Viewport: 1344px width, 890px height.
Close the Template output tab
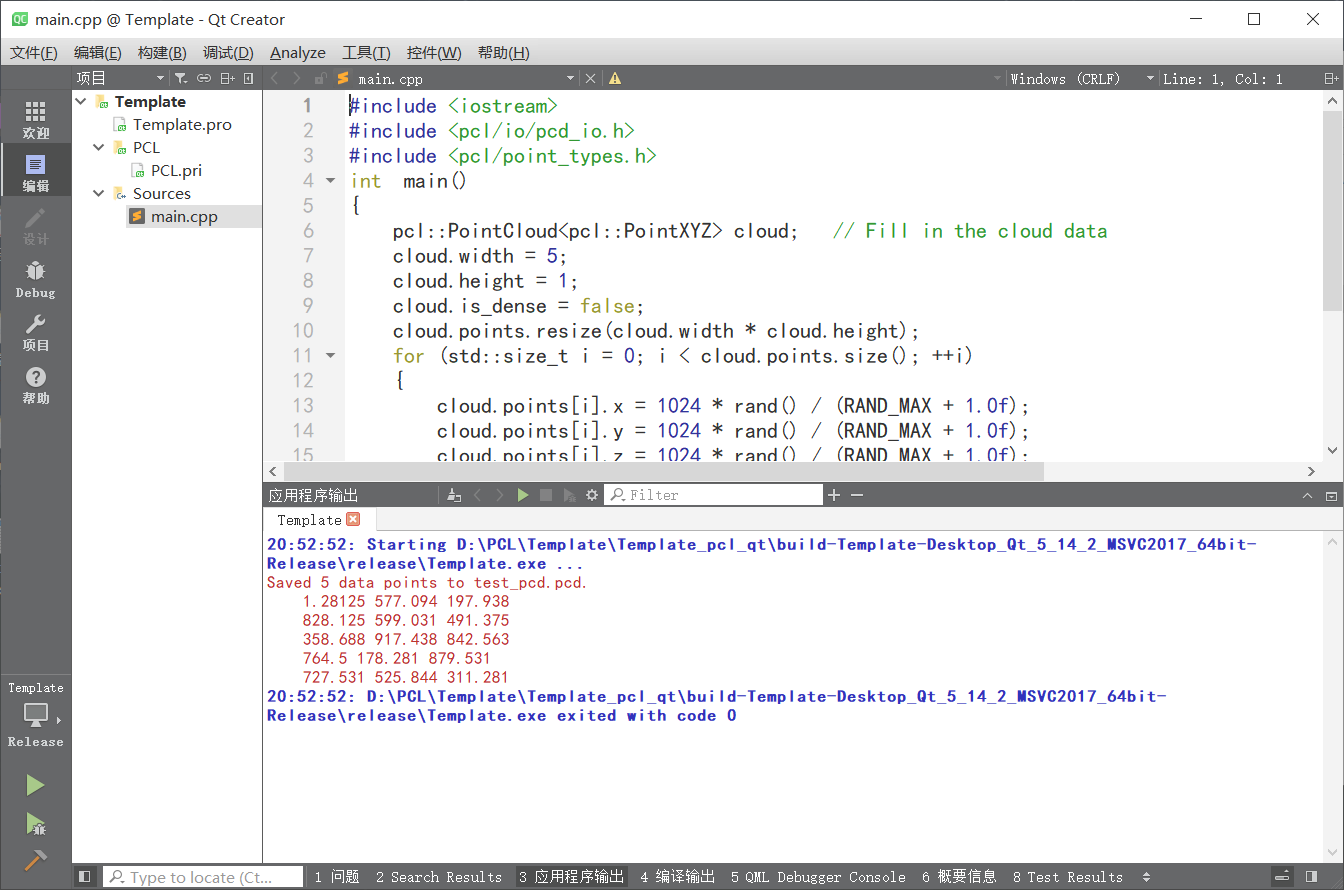353,519
